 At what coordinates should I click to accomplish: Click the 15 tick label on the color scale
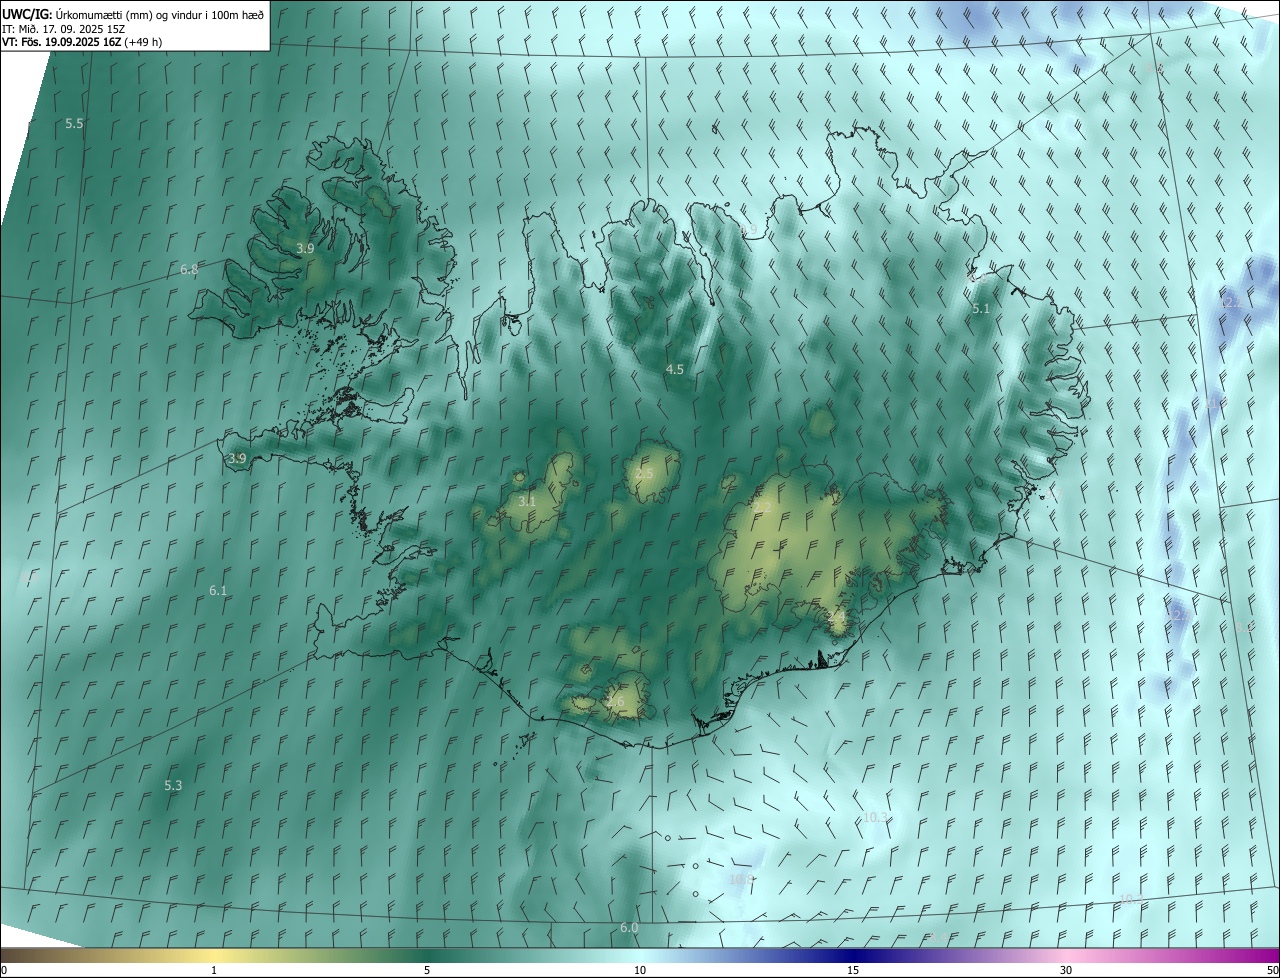[853, 970]
